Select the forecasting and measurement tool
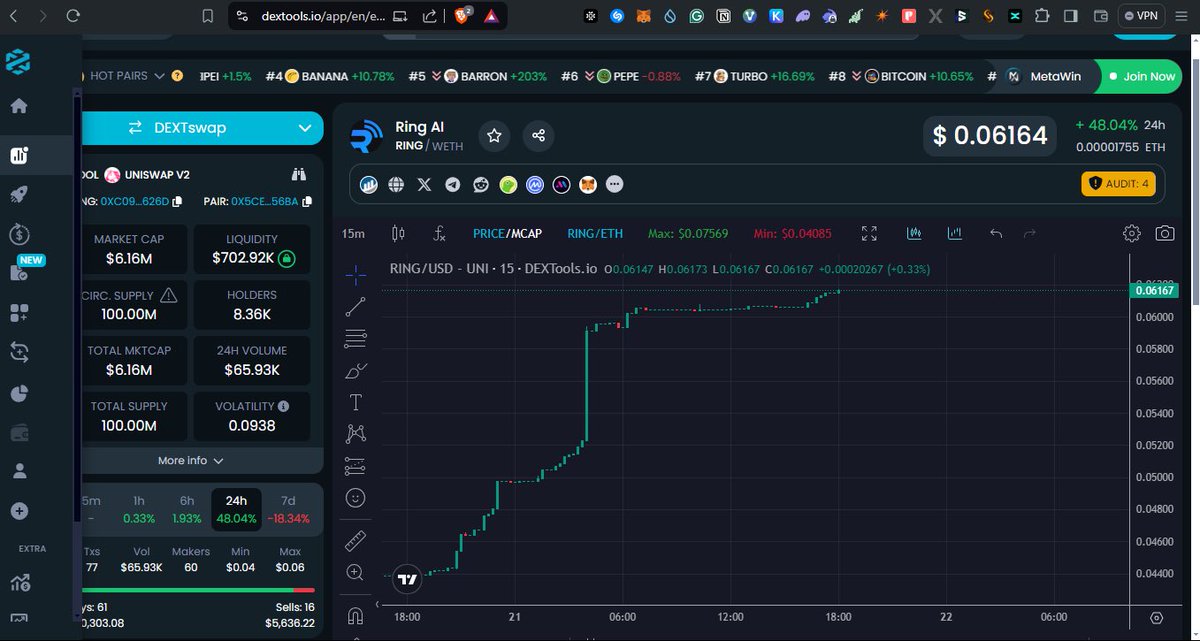Screen dimensions: 1200x641 pos(355,465)
